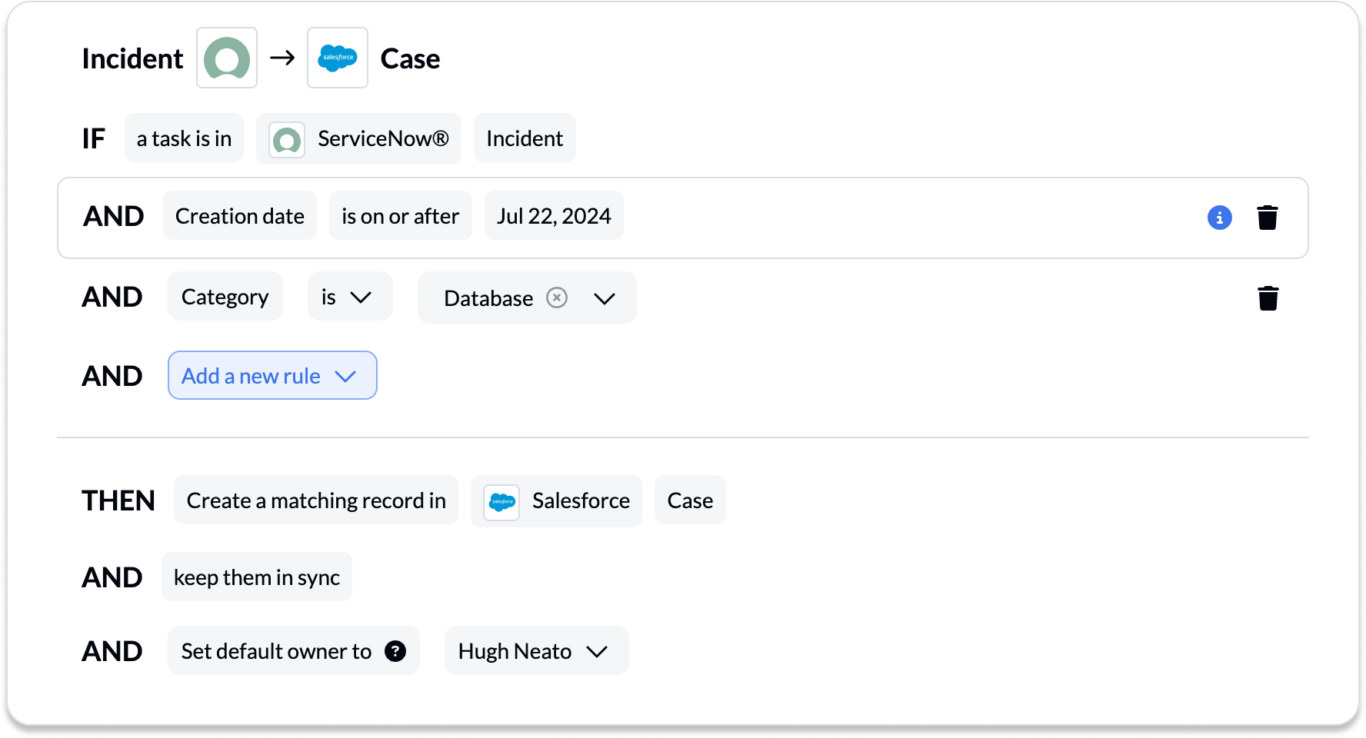Screen dimensions: 1366x738
Task: Remove the Database value using the x circle
Action: [x=557, y=297]
